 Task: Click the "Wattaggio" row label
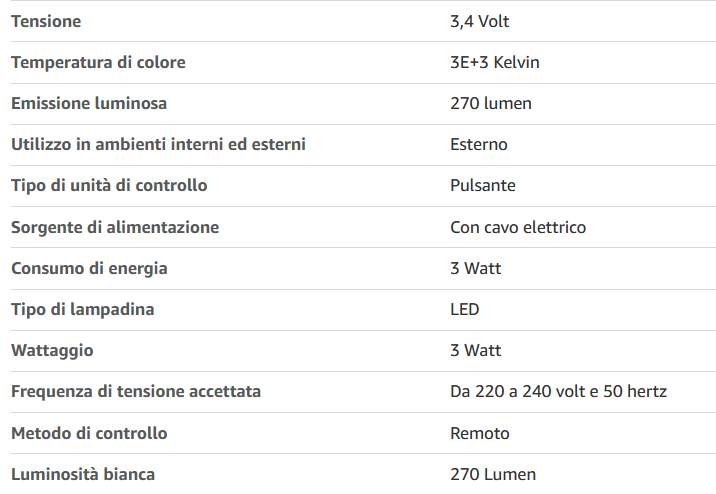pos(52,350)
